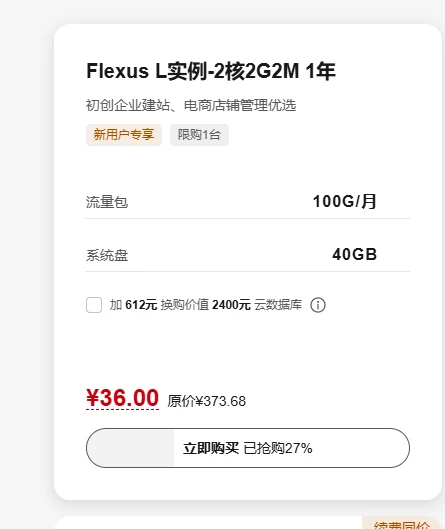The width and height of the screenshot is (445, 529).
Task: Click the 加 612元 add-on price text
Action: [x=133, y=305]
